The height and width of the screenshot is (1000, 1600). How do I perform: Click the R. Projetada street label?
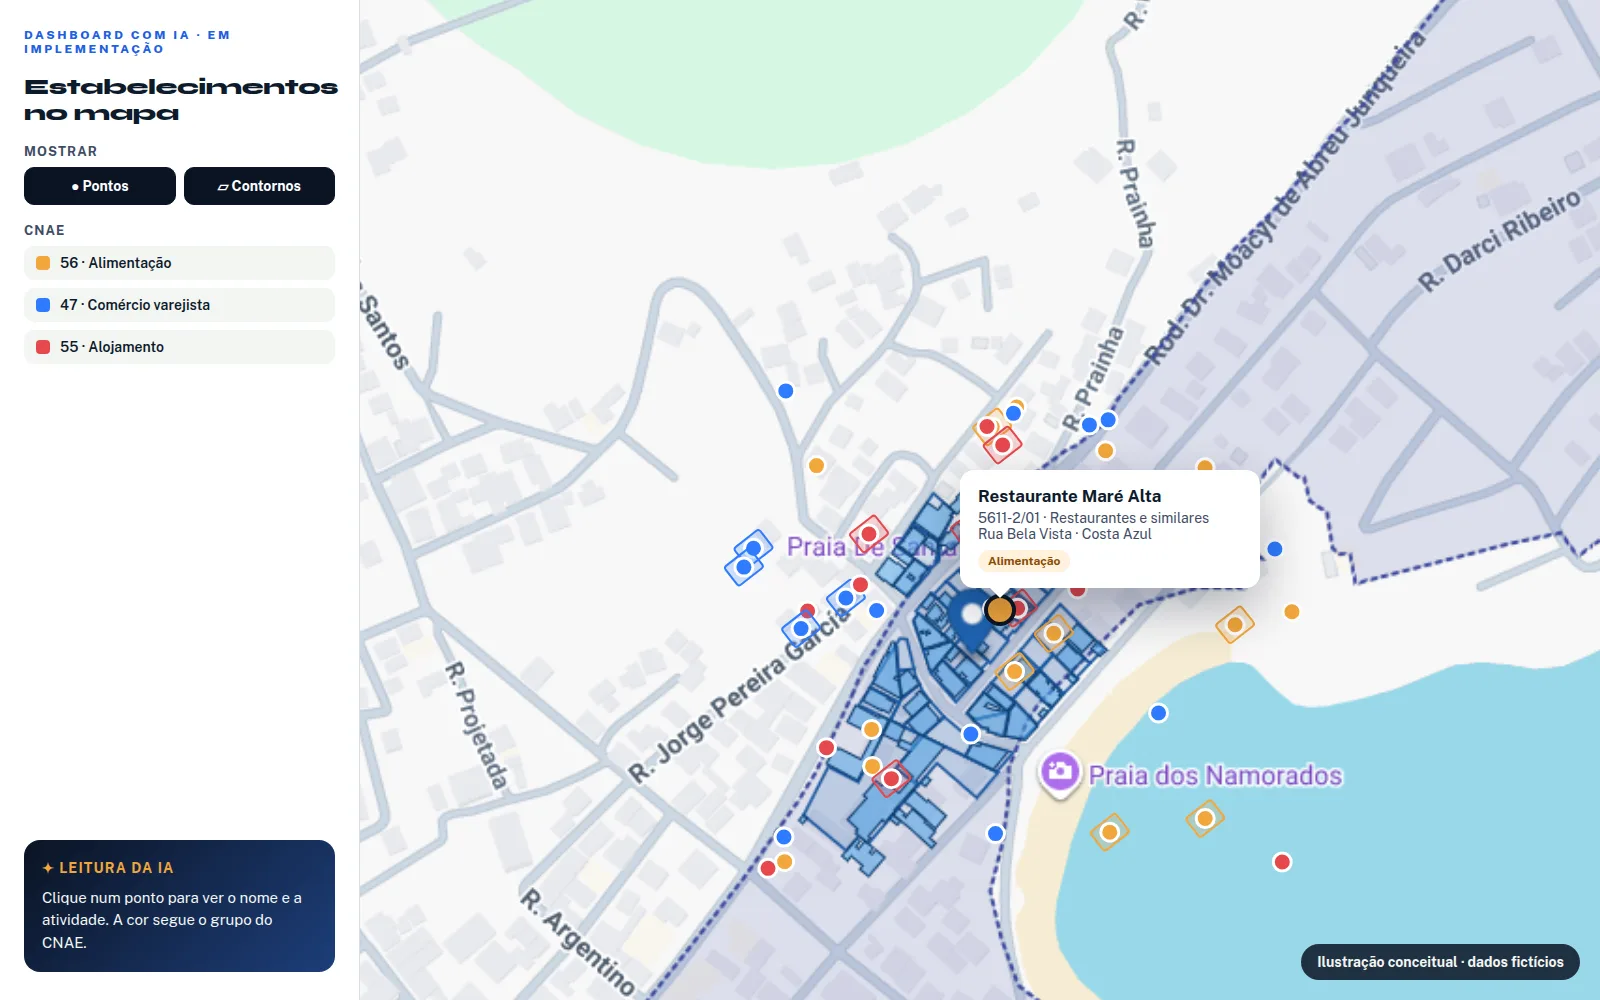pos(476,724)
